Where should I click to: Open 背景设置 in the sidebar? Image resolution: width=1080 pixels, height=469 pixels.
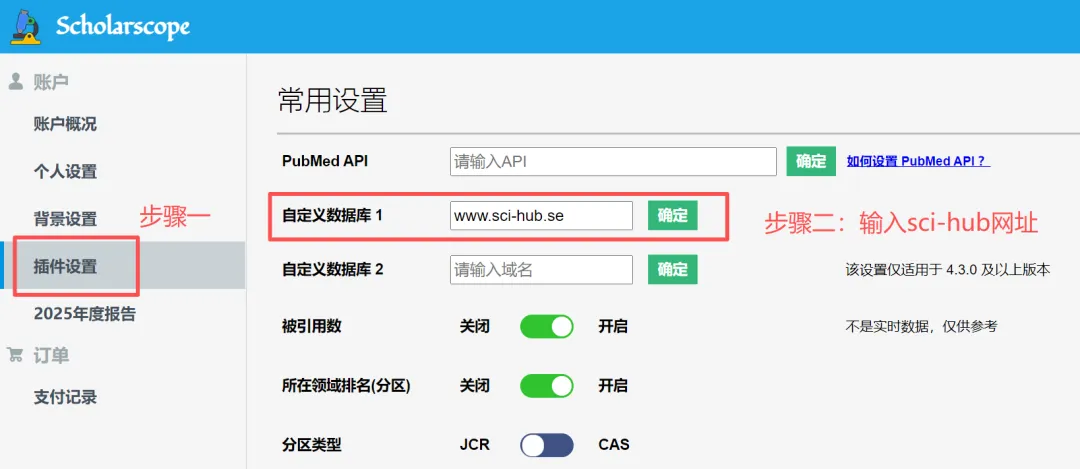point(65,219)
